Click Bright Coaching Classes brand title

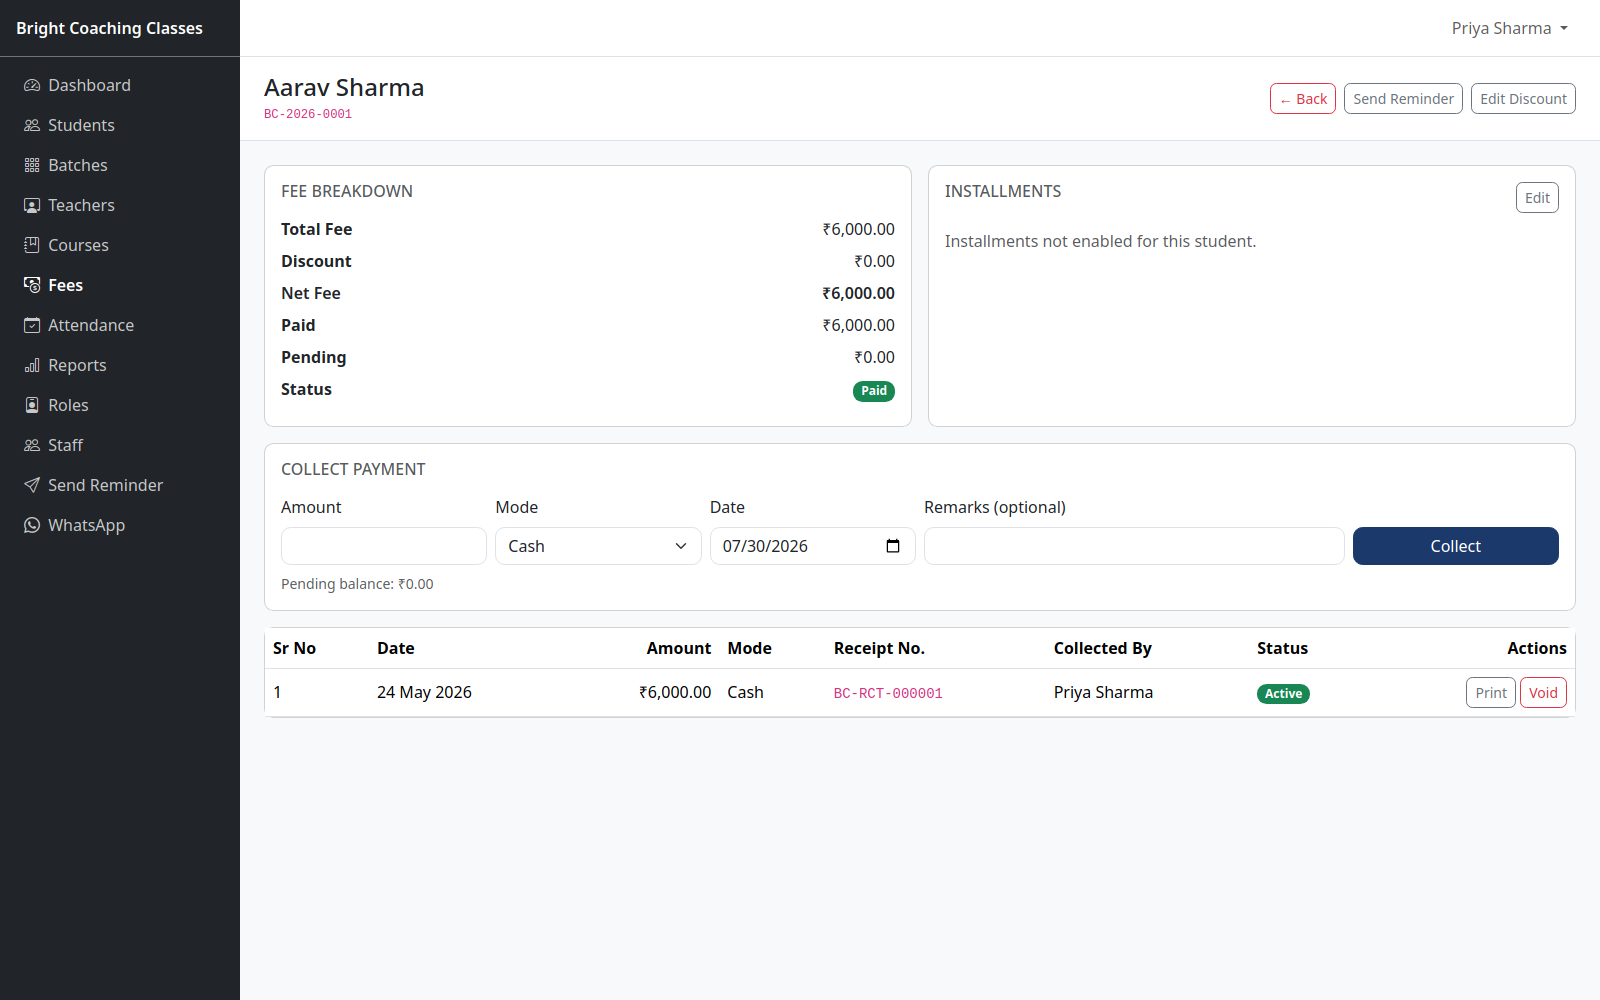(109, 28)
